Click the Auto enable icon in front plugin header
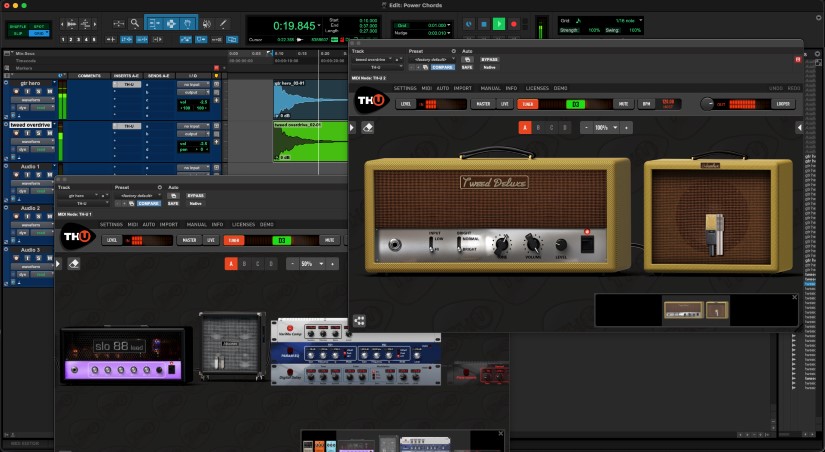825x452 pixels. [x=467, y=59]
